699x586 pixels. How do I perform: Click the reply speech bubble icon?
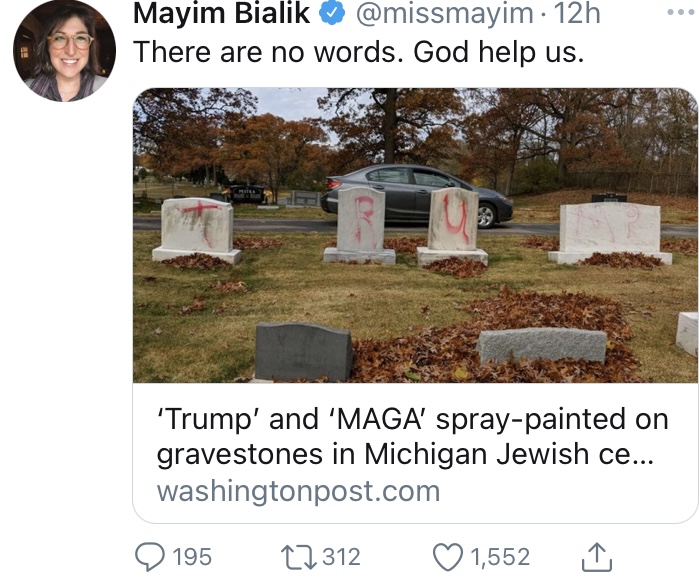click(x=151, y=556)
